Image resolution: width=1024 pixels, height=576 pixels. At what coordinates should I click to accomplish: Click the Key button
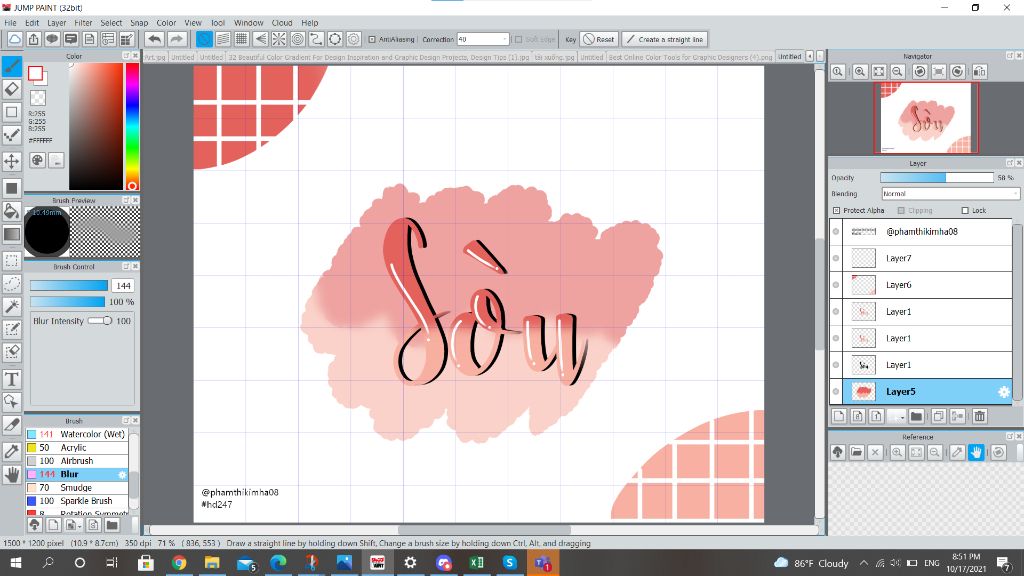pyautogui.click(x=570, y=39)
